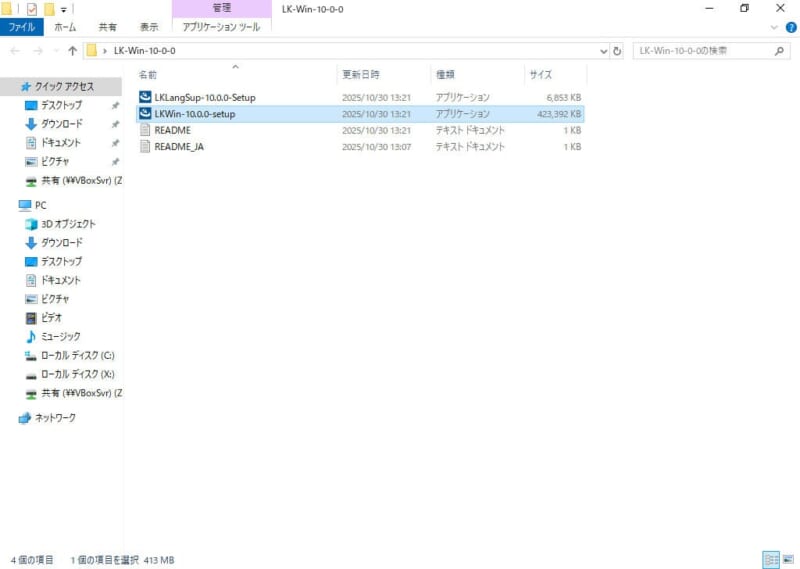Select the LKWin-10.0.0-setup application icon
The image size is (800, 569).
pos(145,114)
